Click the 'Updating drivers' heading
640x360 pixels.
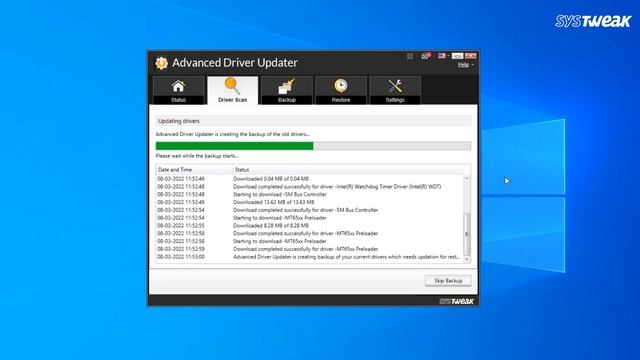coord(179,121)
